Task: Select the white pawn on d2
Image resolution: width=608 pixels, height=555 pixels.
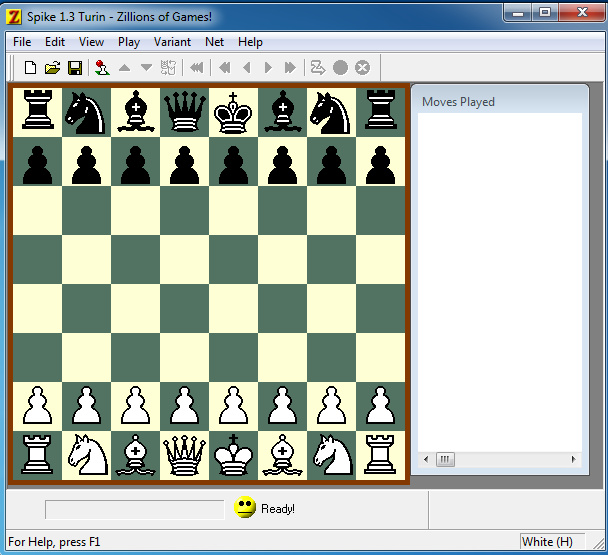Action: 184,406
